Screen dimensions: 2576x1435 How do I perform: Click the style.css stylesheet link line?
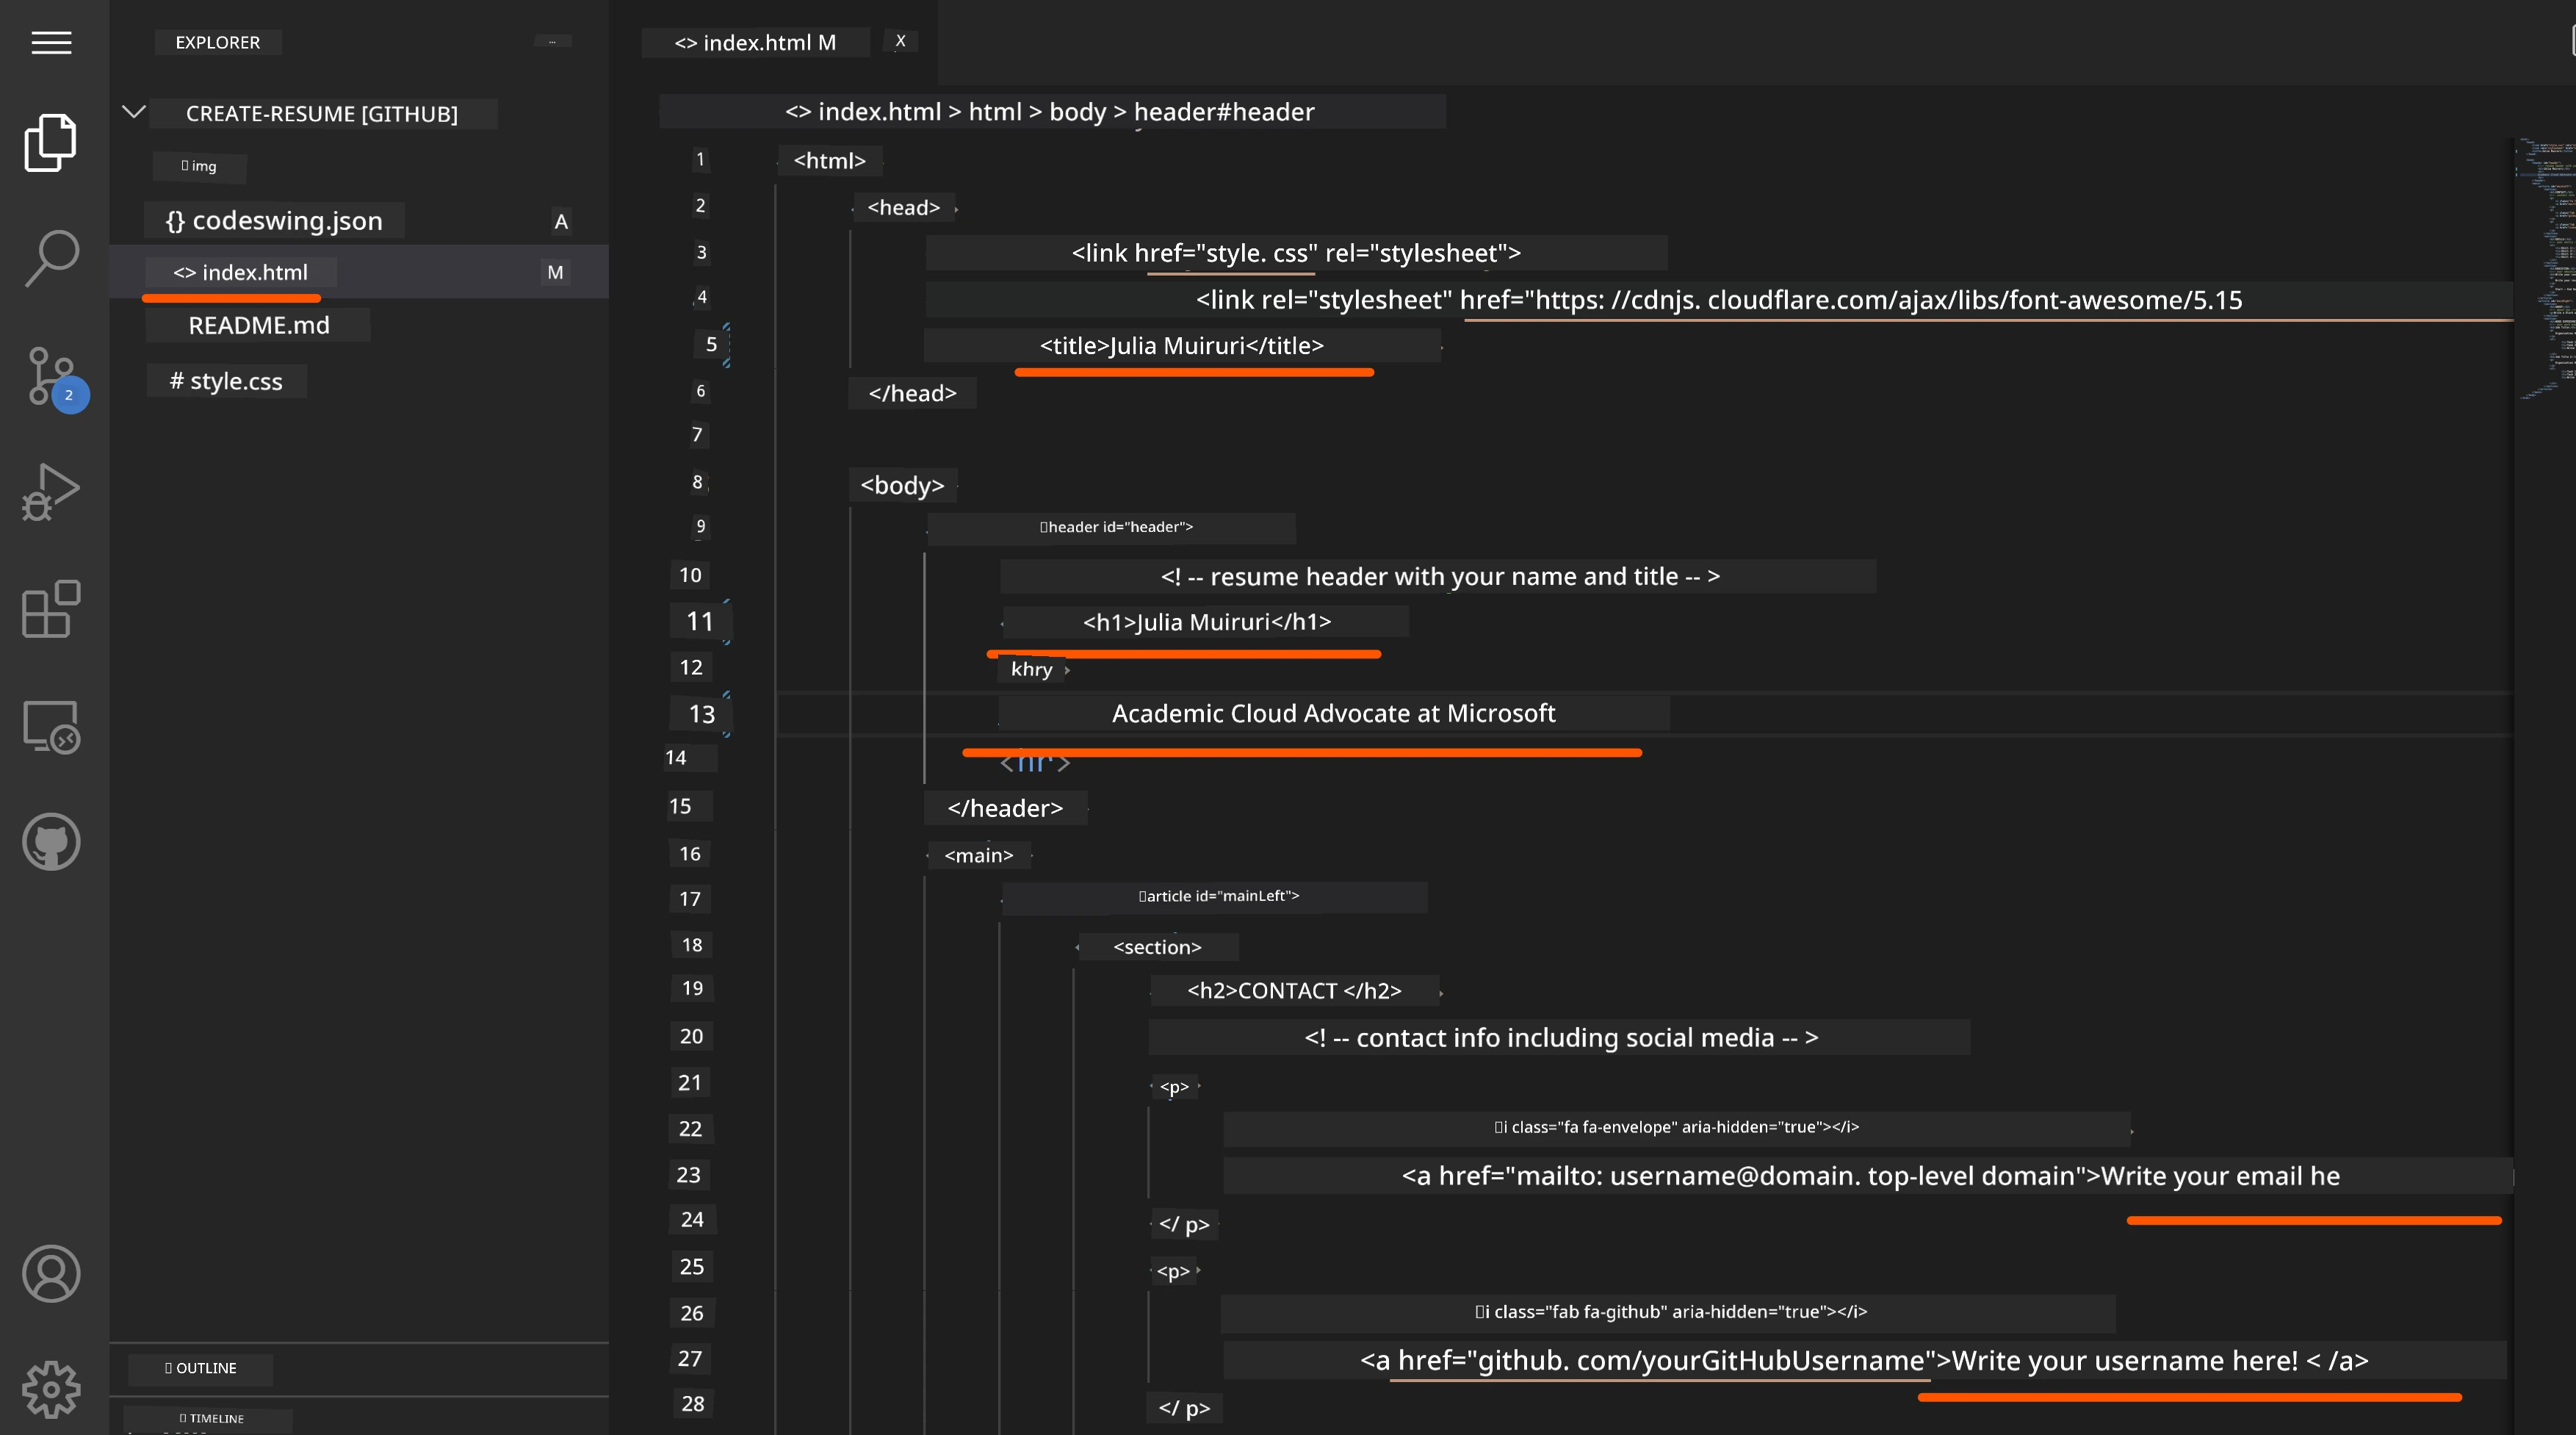1296,253
